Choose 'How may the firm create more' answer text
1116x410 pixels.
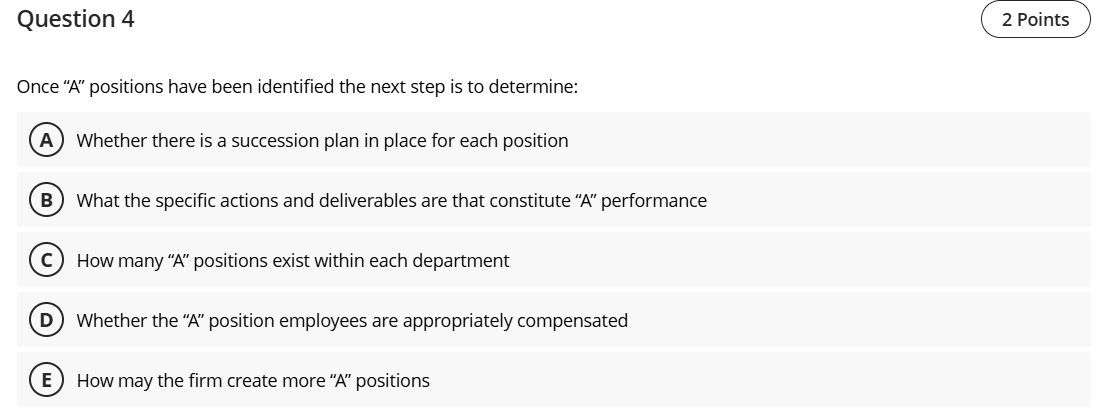[253, 380]
